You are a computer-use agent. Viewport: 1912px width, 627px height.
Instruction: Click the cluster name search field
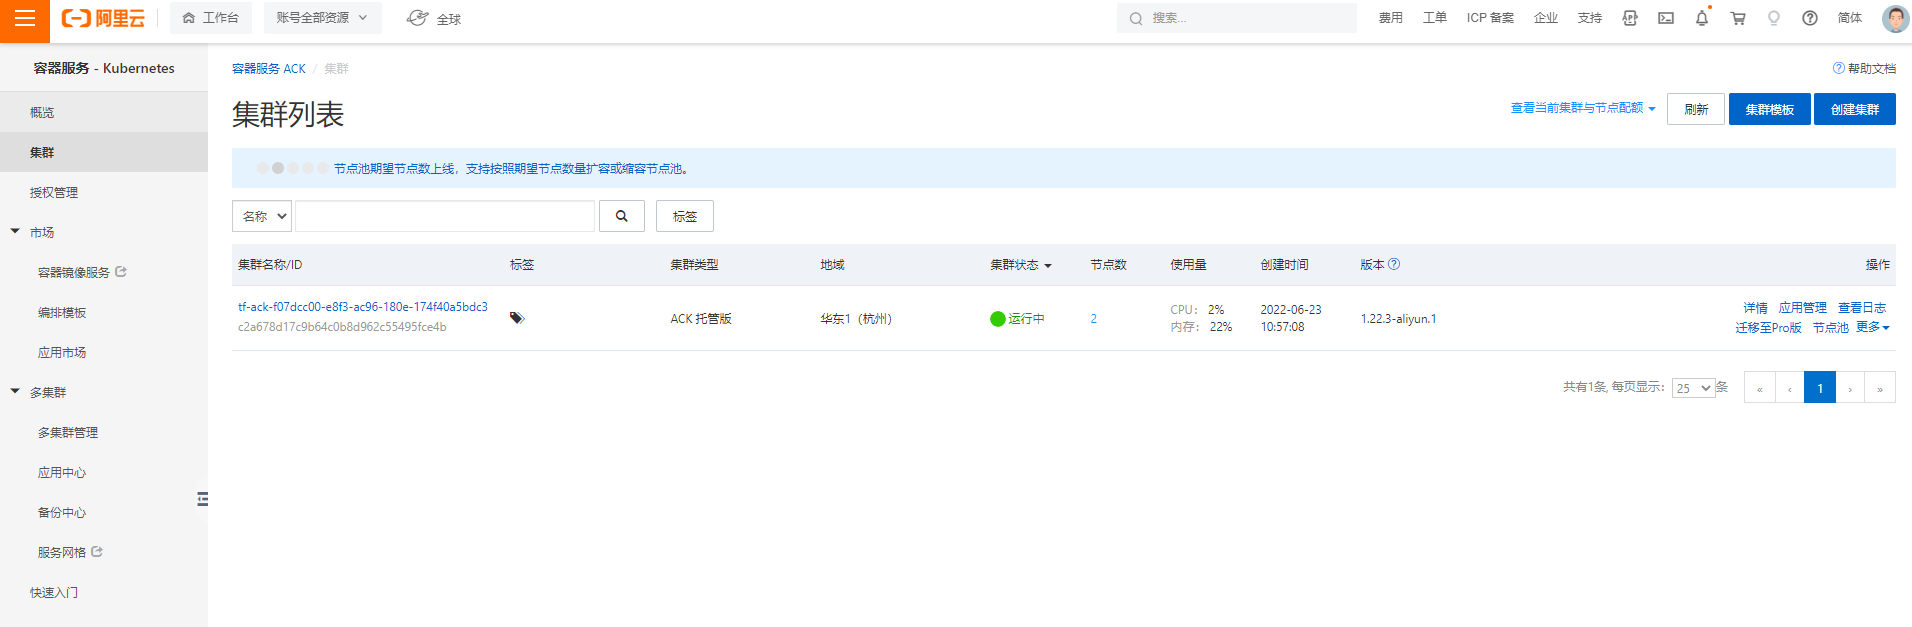coord(444,216)
